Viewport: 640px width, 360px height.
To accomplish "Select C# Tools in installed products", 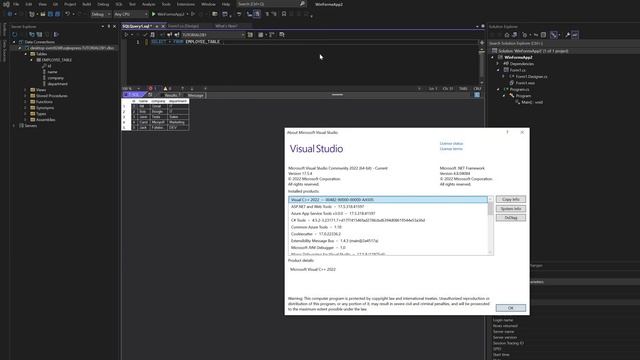I will [x=388, y=220].
